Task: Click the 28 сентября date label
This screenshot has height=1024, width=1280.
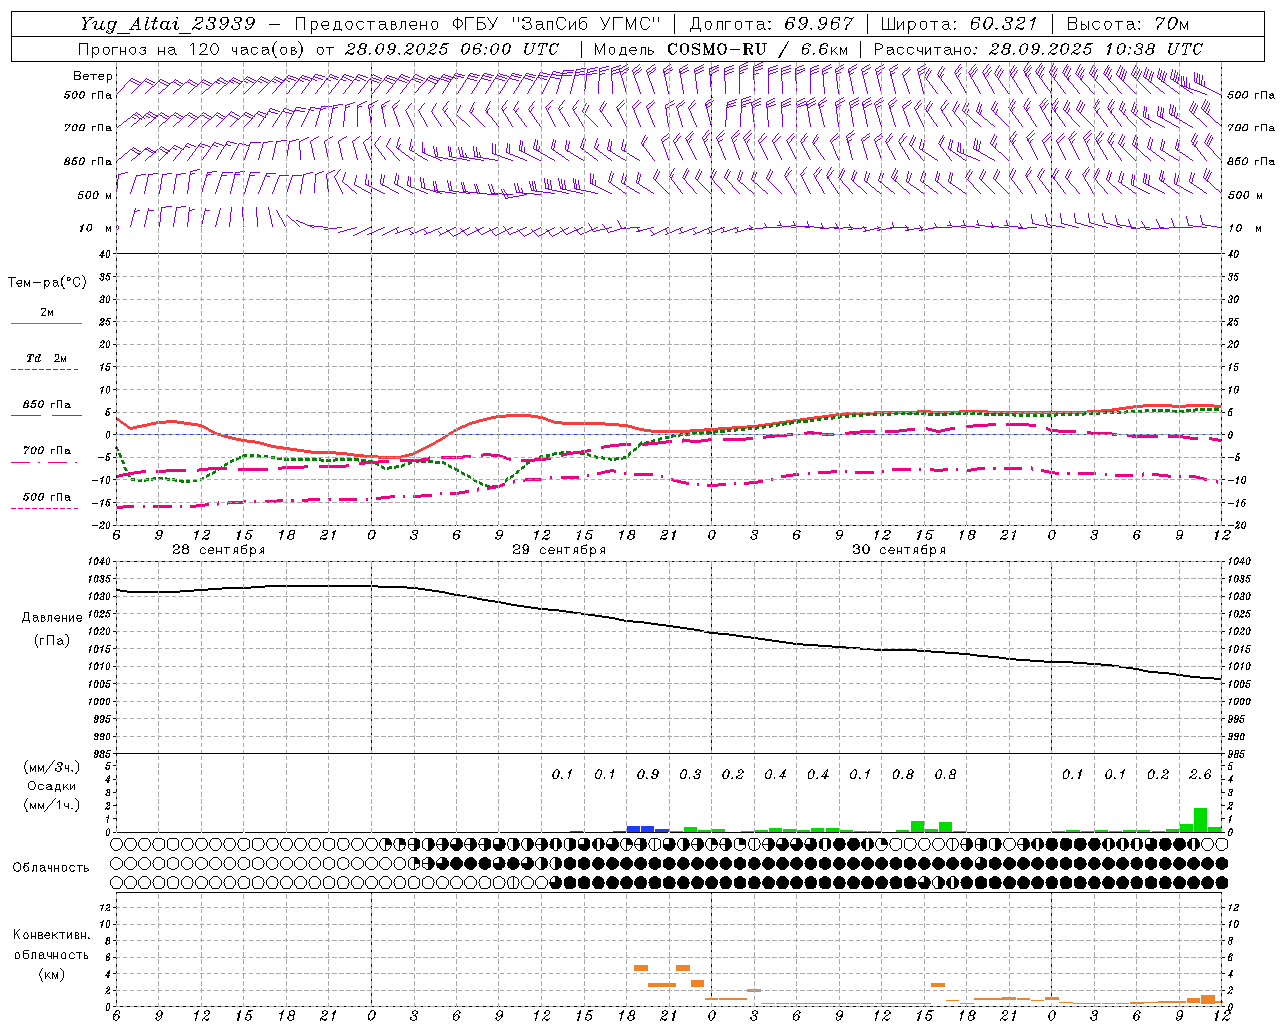Action: tap(218, 550)
